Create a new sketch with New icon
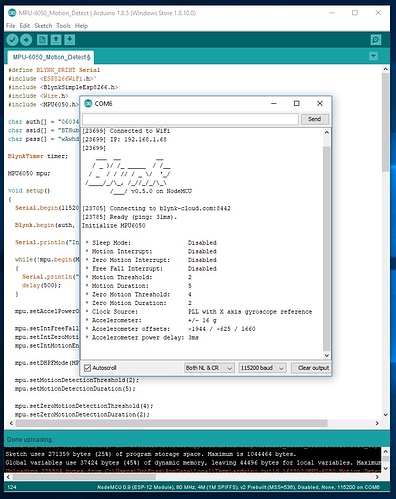Screen dimensions: 396x499 pos(42,40)
